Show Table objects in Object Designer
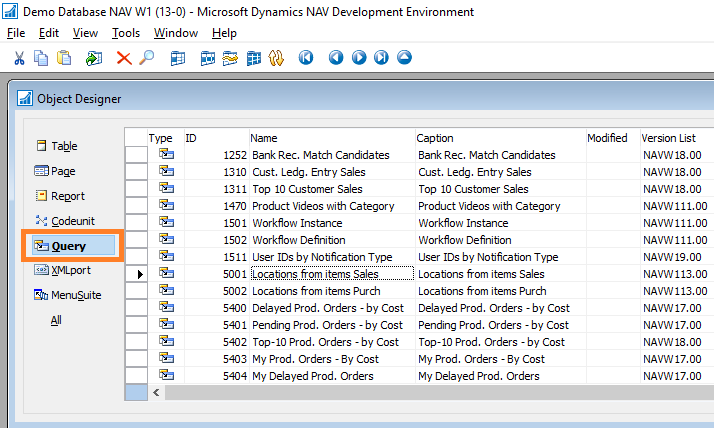714x428 pixels. tap(57, 146)
